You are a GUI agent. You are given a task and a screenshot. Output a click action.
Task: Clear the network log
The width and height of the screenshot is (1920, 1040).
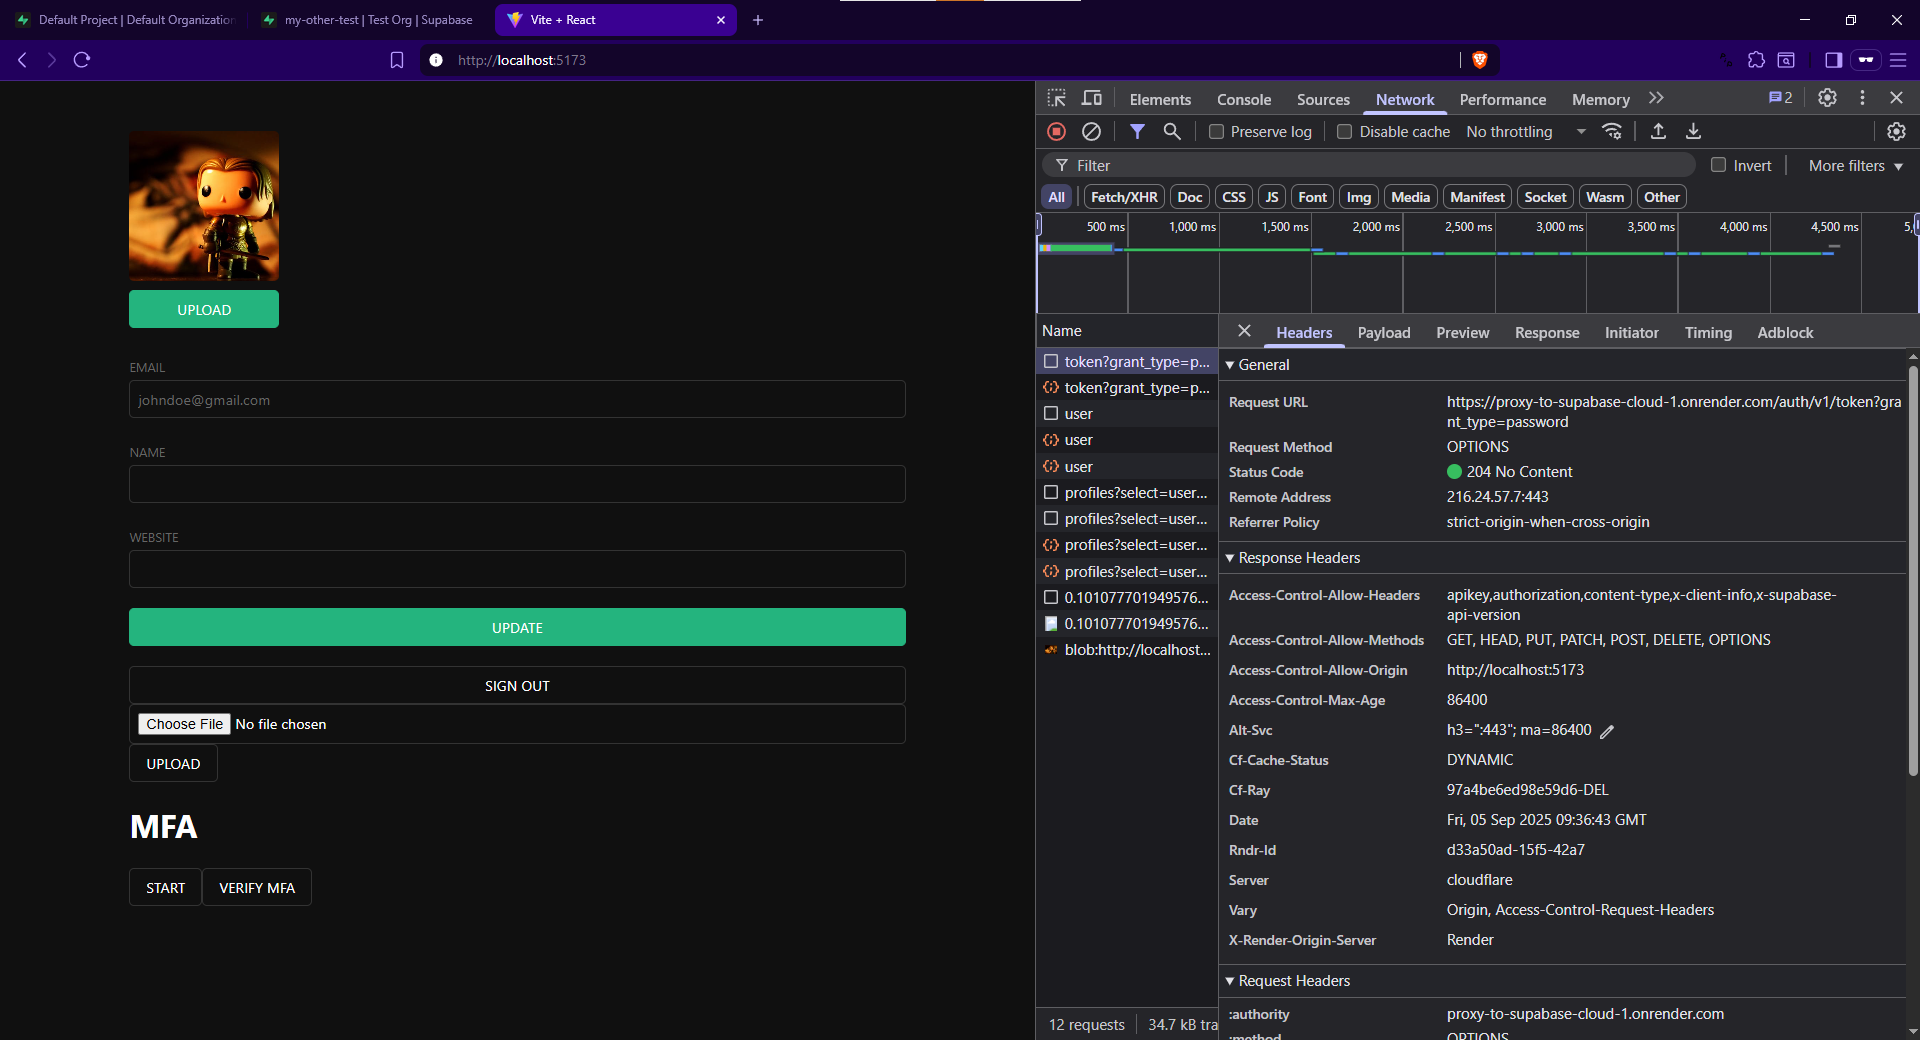[1091, 131]
